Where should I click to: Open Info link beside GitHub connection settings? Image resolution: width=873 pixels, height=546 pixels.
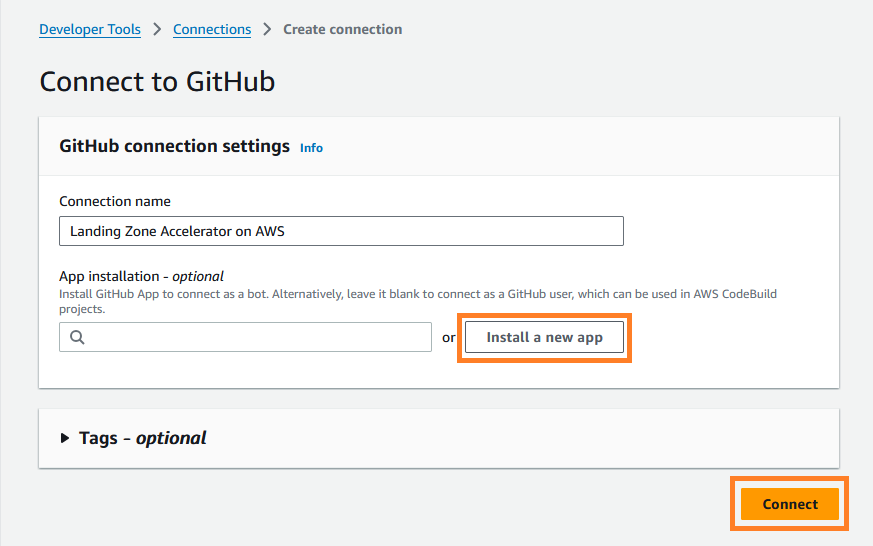[x=311, y=148]
